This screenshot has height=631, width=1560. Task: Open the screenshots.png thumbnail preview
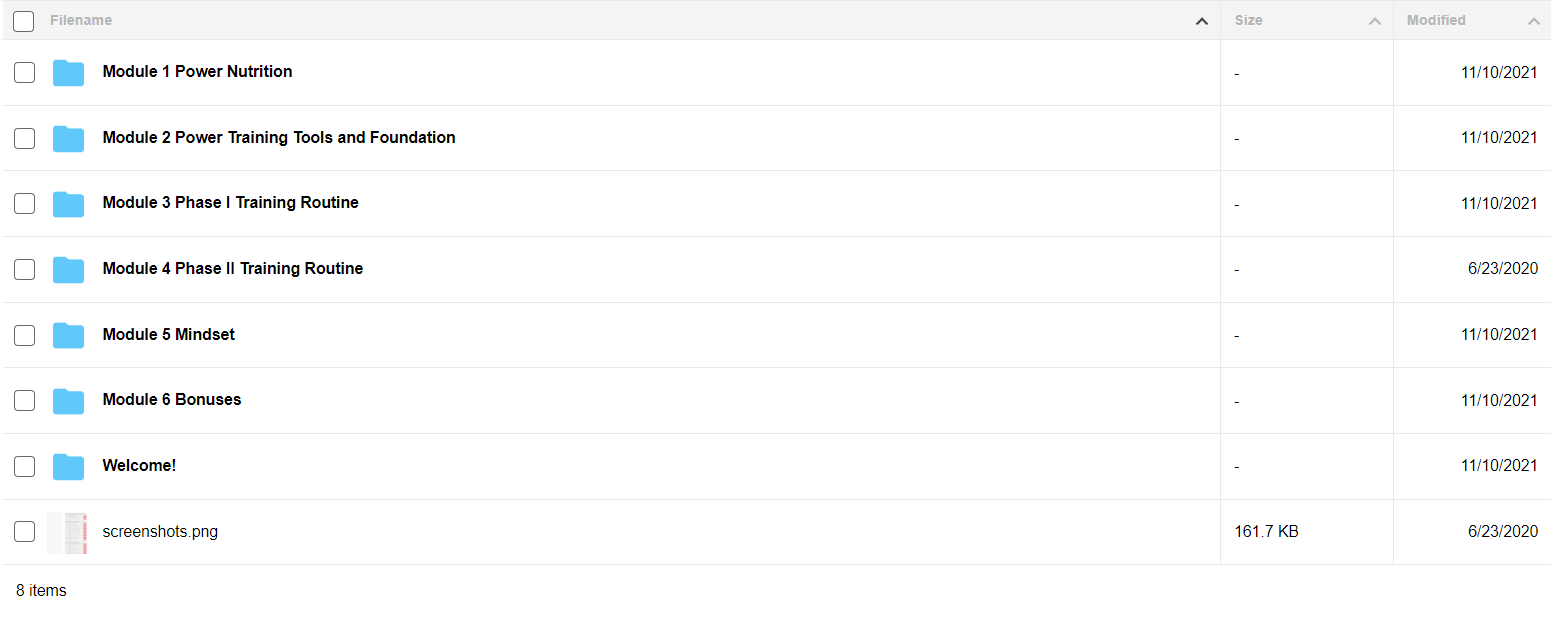coord(68,532)
